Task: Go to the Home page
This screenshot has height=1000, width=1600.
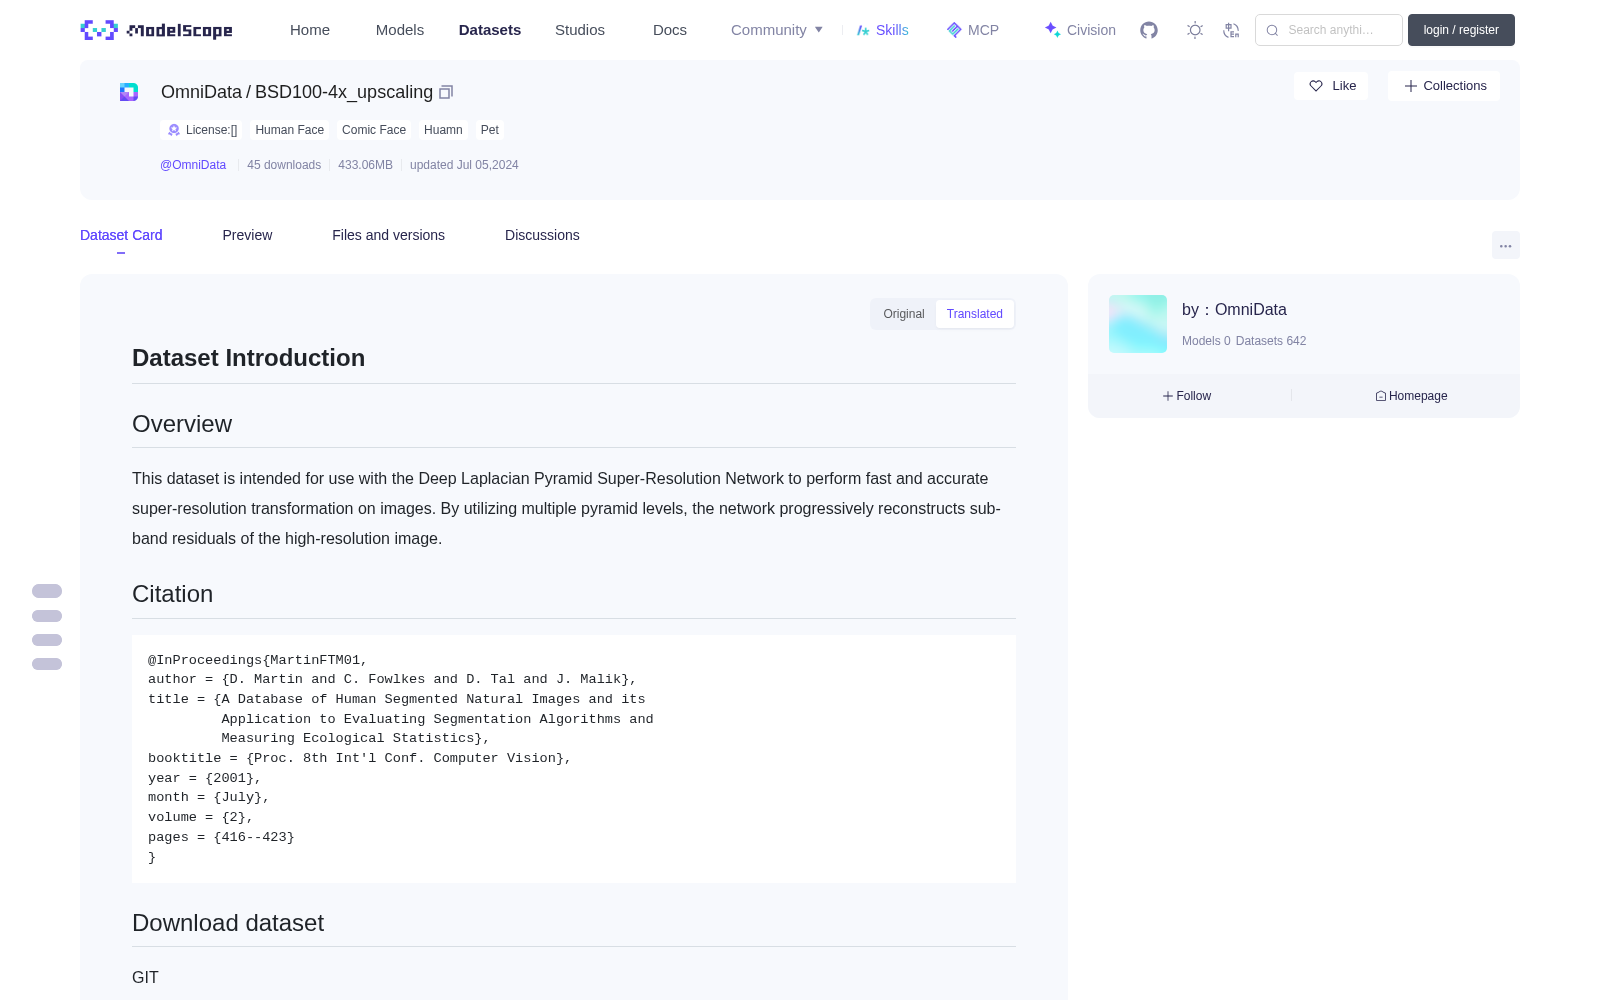Action: tap(310, 30)
